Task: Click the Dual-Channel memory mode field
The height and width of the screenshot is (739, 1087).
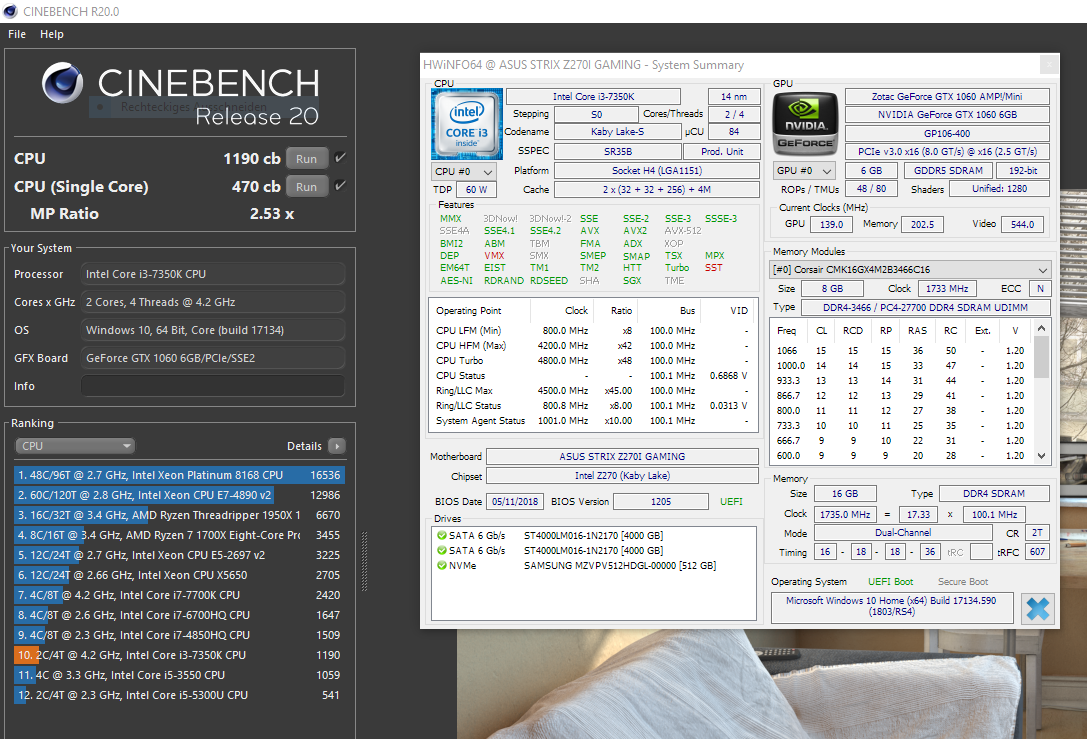Action: [x=903, y=532]
